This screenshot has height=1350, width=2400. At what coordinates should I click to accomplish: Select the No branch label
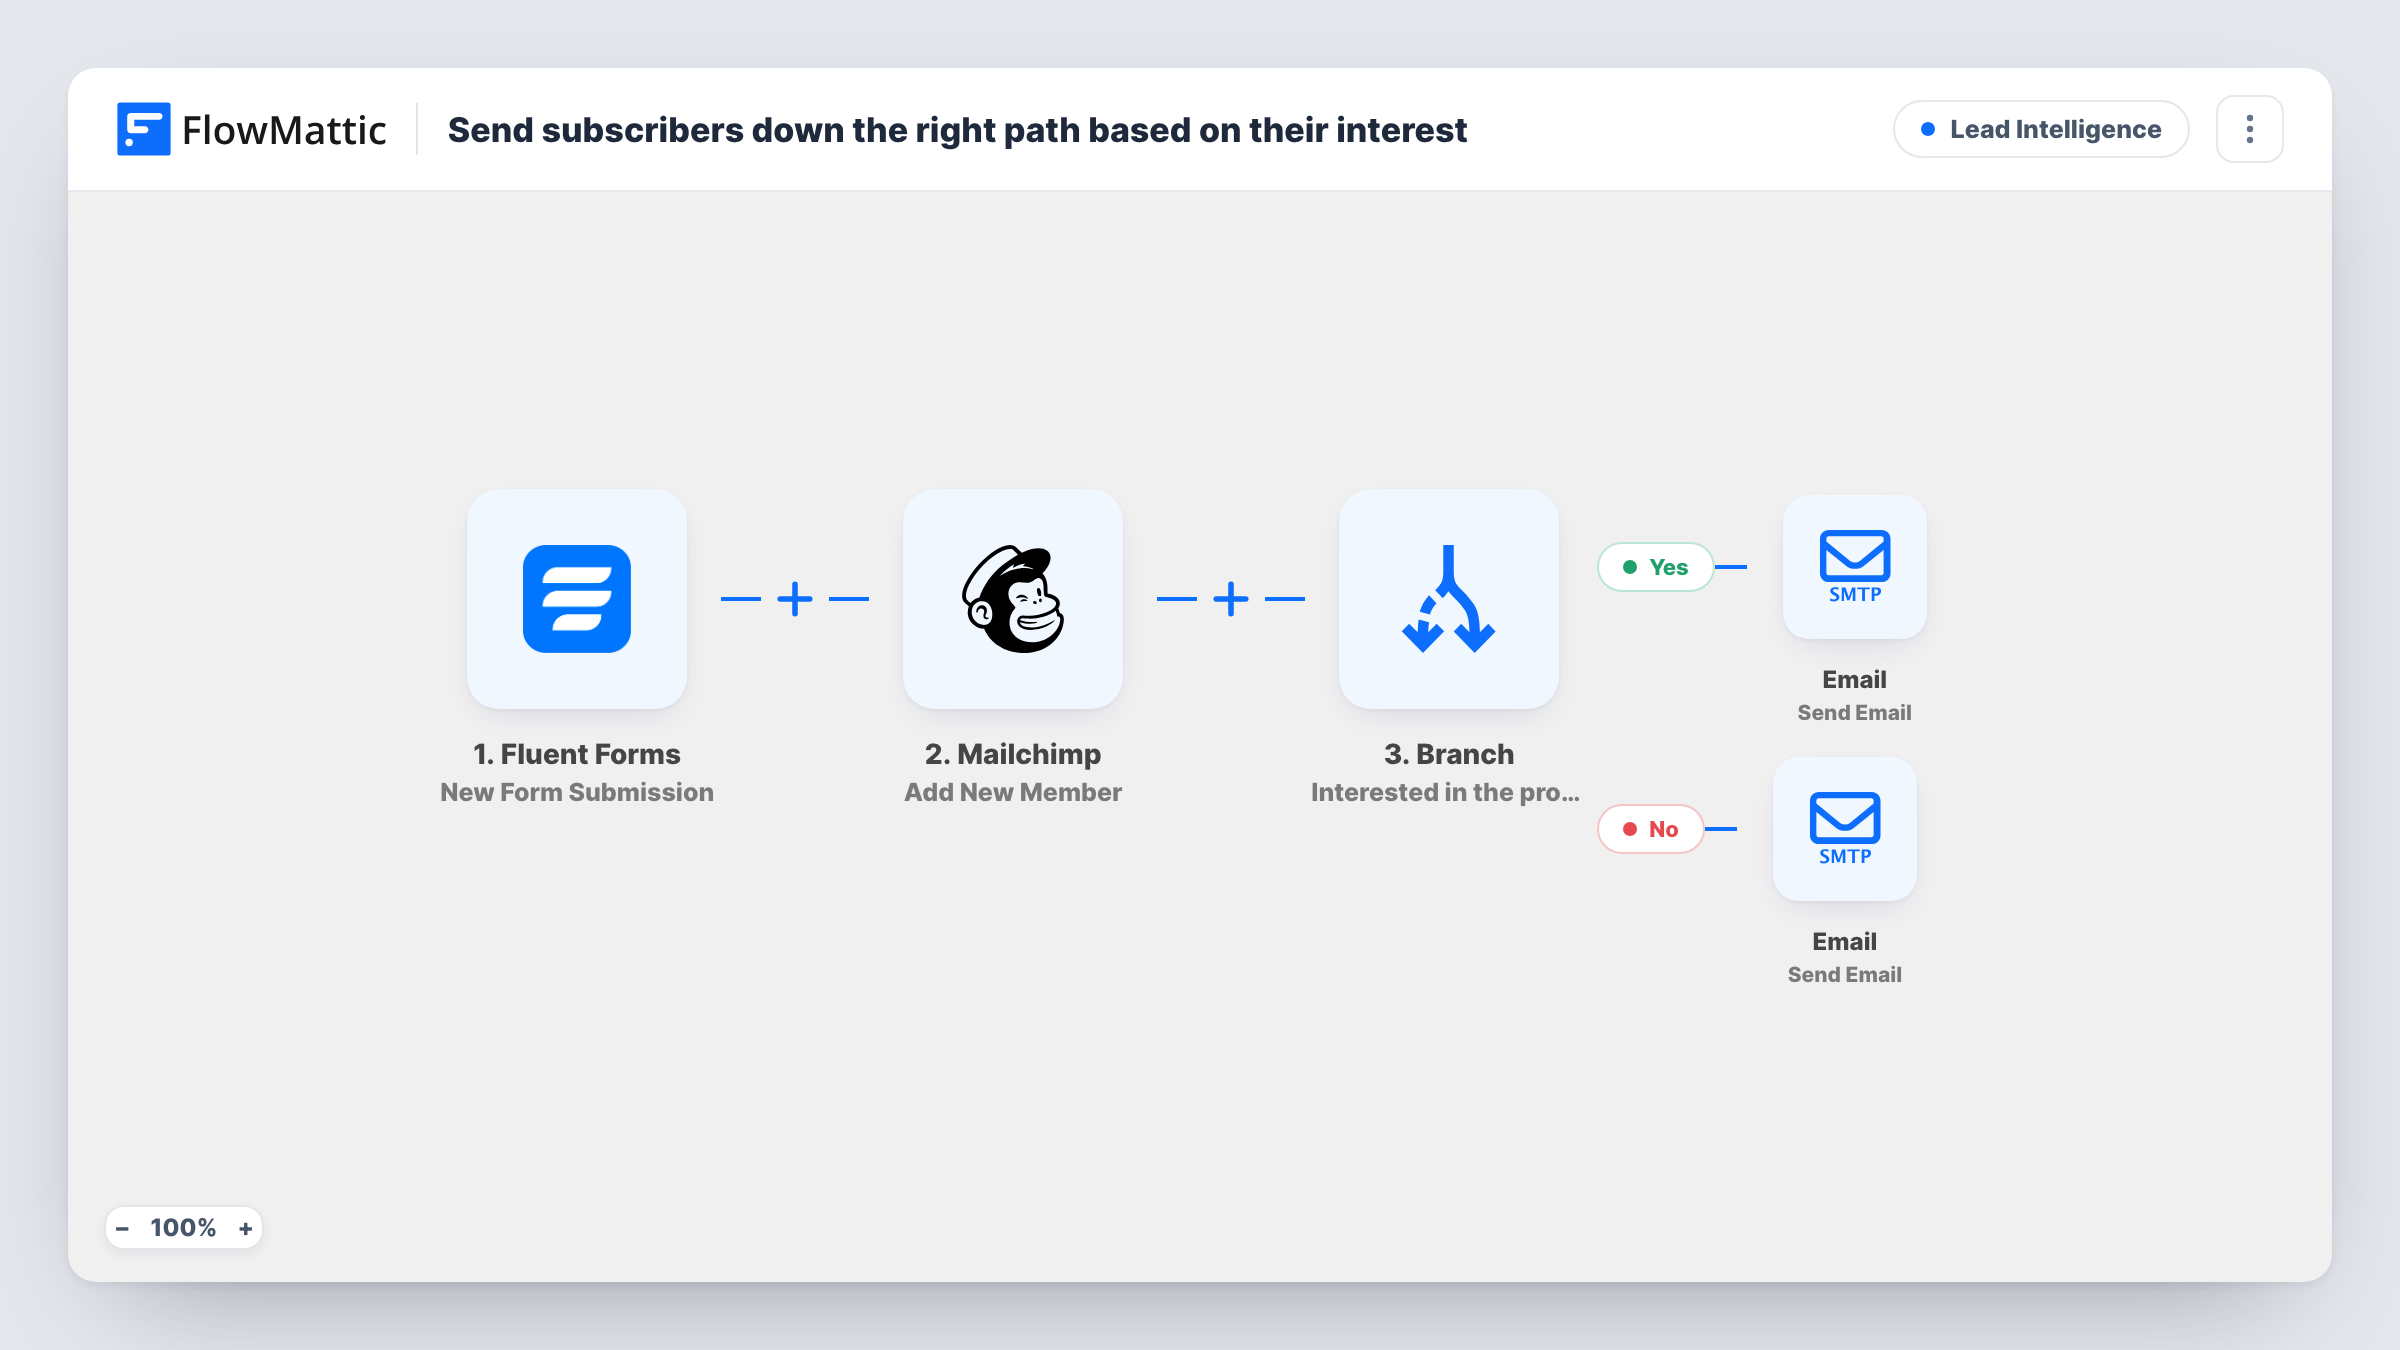click(1651, 829)
